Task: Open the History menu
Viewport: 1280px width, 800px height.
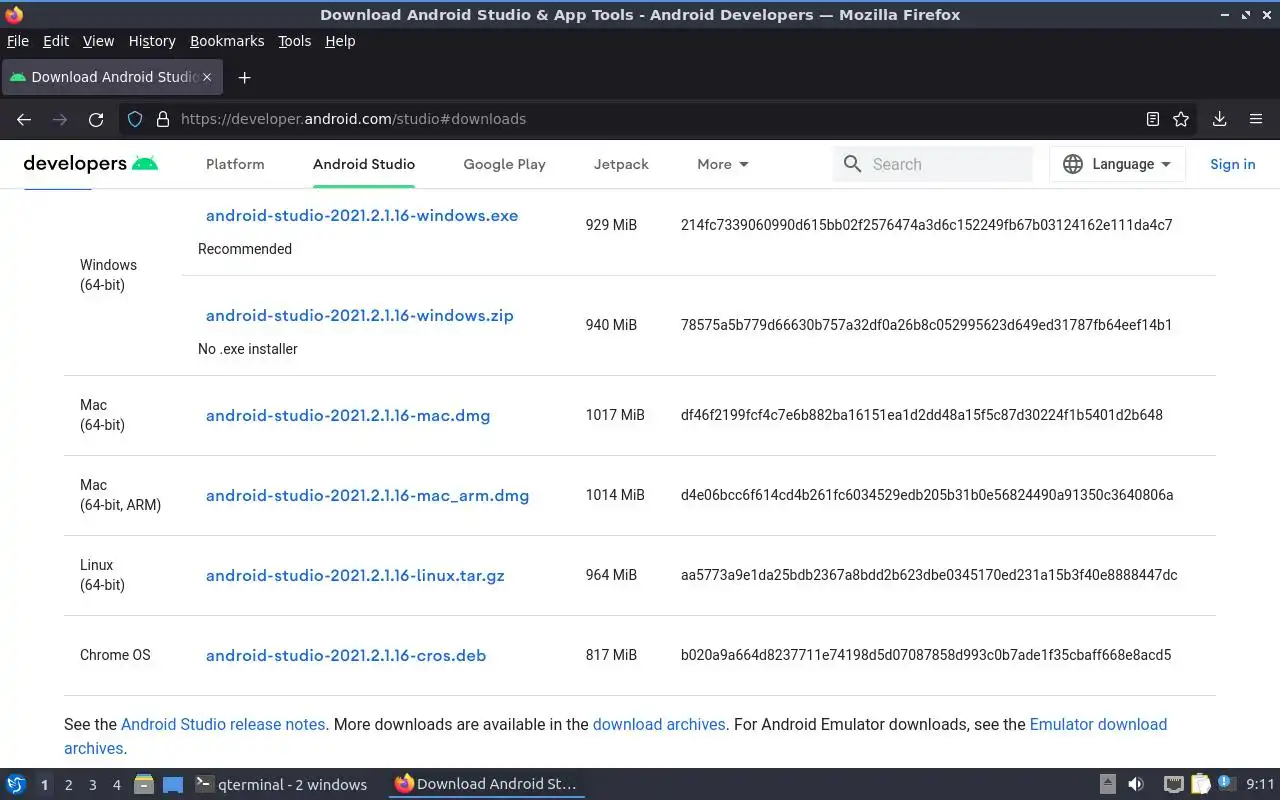Action: (x=152, y=41)
